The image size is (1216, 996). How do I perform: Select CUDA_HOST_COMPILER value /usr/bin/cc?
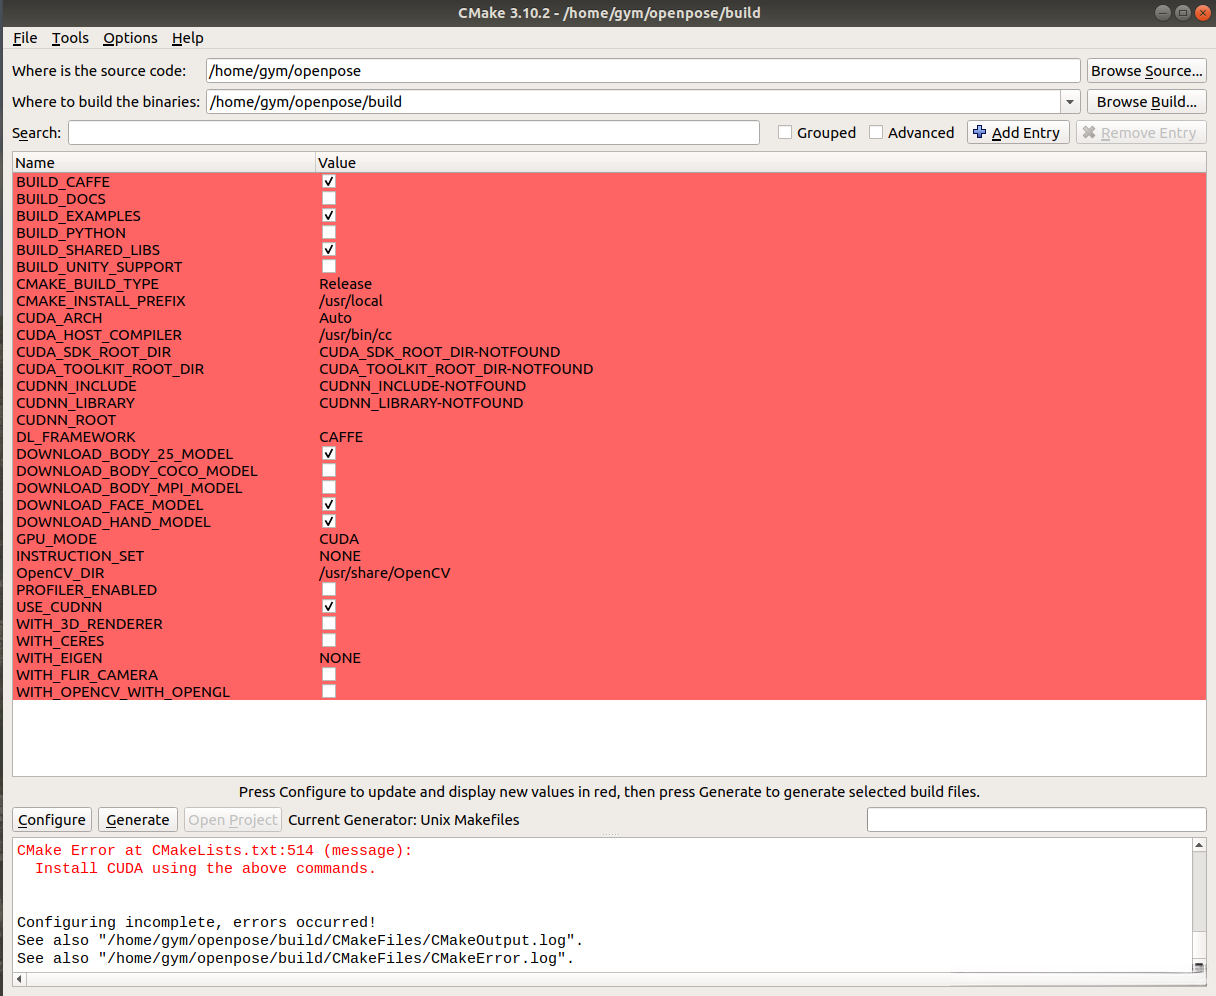point(355,335)
